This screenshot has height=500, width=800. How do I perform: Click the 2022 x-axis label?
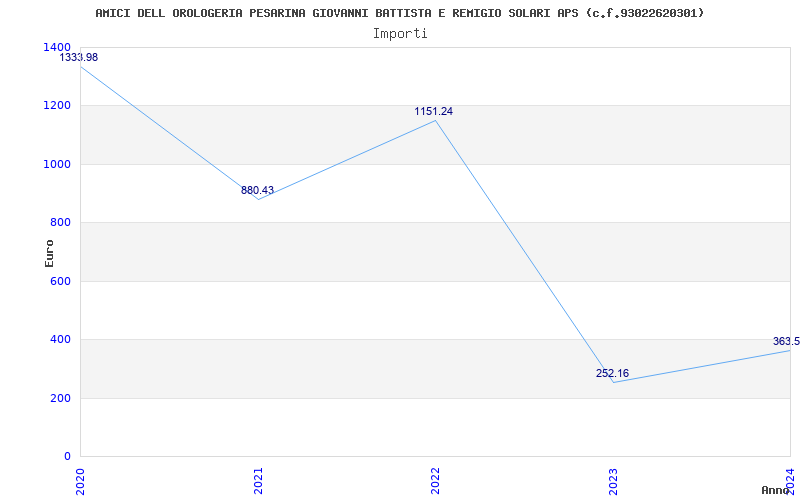[435, 481]
